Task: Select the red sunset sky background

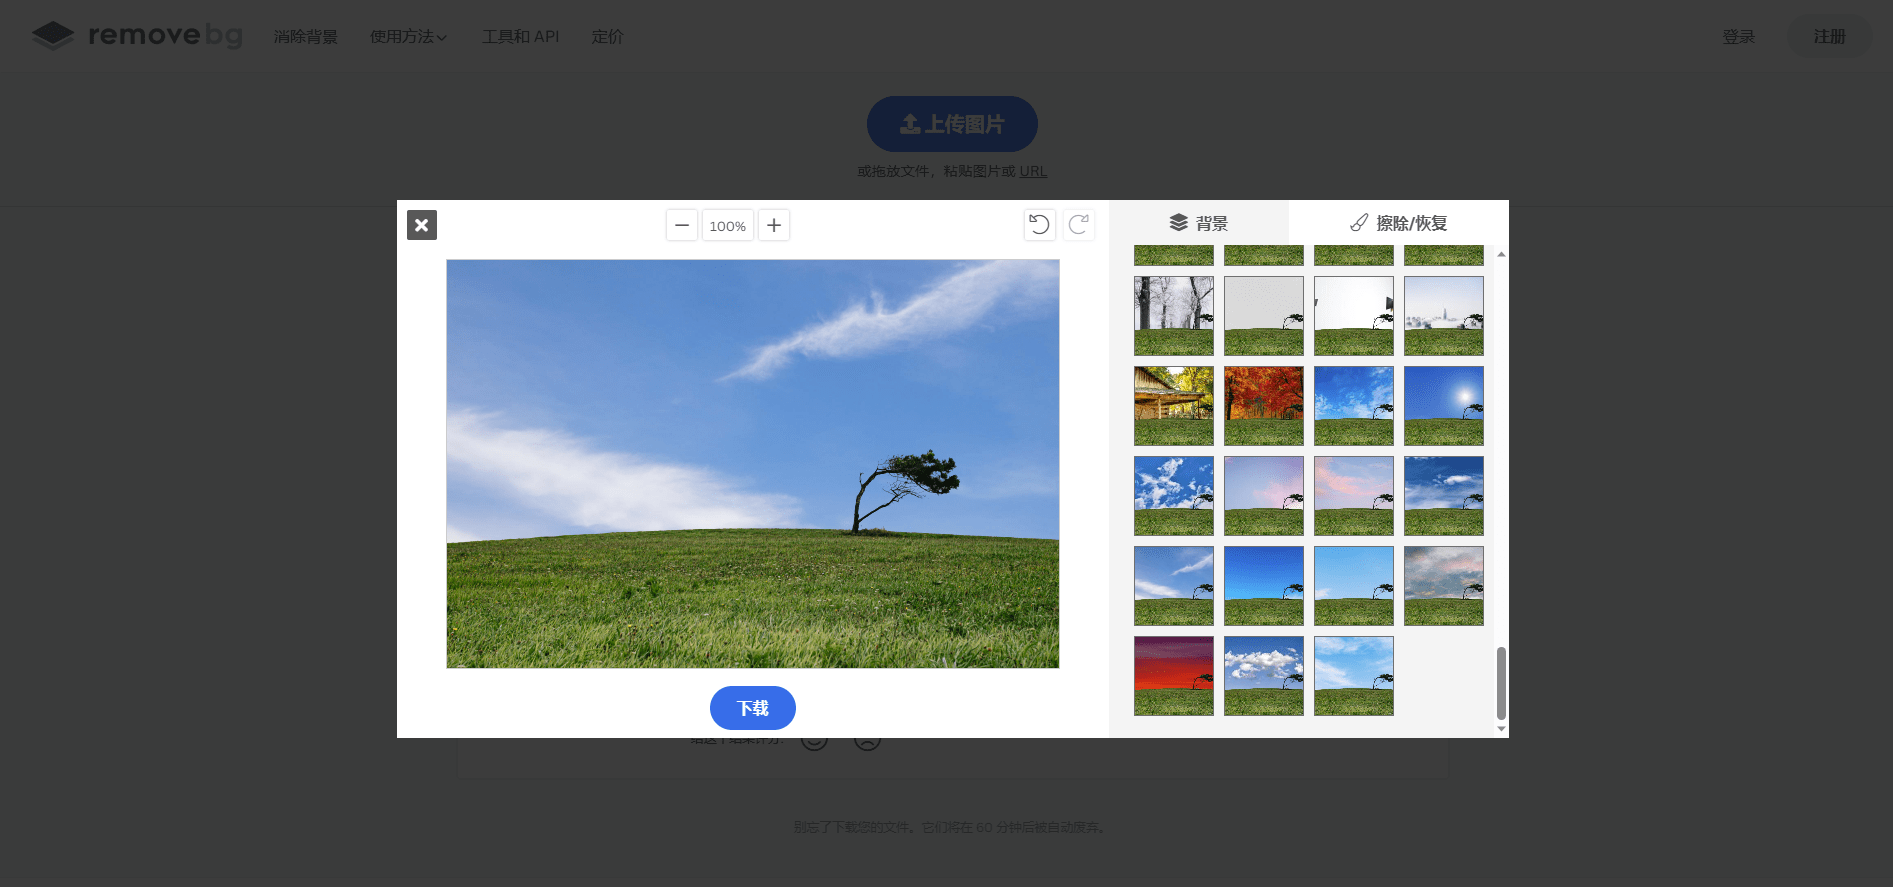Action: [1173, 676]
